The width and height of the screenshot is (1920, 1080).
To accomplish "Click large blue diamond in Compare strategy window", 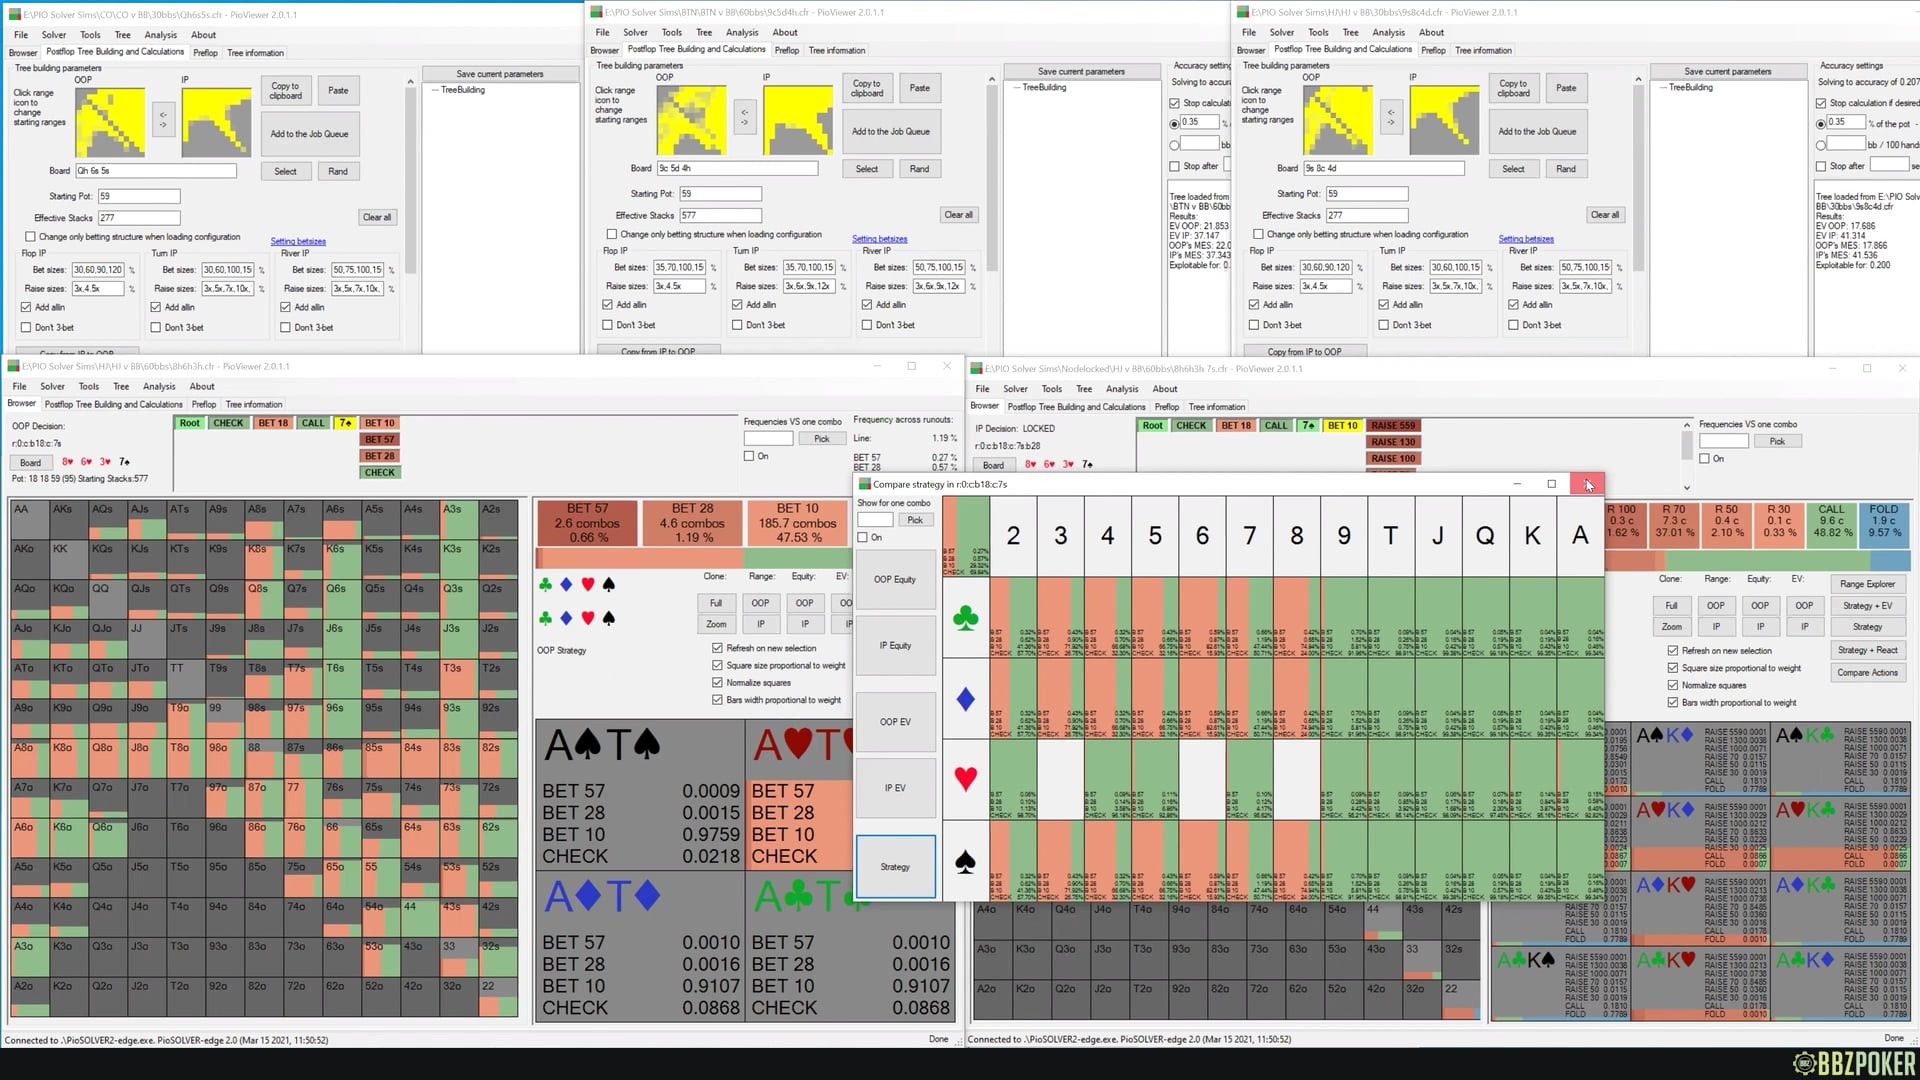I will click(965, 699).
